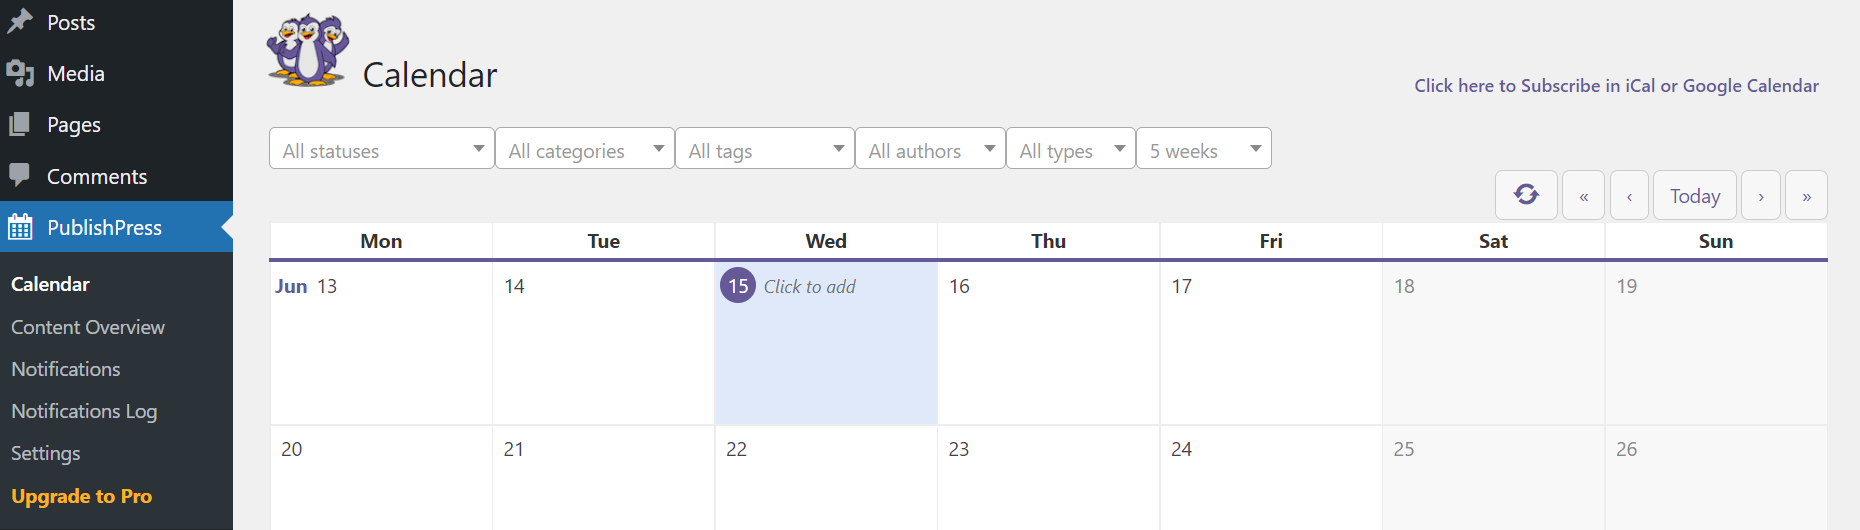Go to previous period with single-left arrow
This screenshot has height=530, width=1860.
click(x=1630, y=196)
